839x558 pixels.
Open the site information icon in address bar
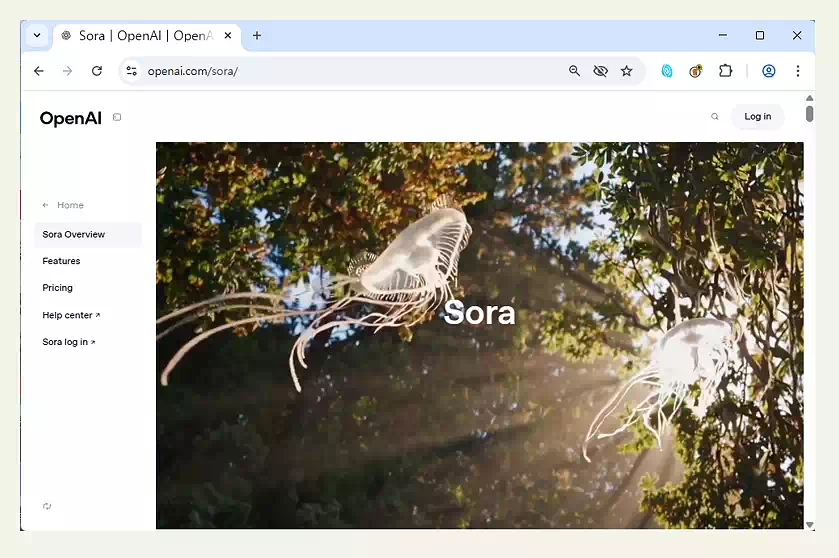(x=131, y=71)
